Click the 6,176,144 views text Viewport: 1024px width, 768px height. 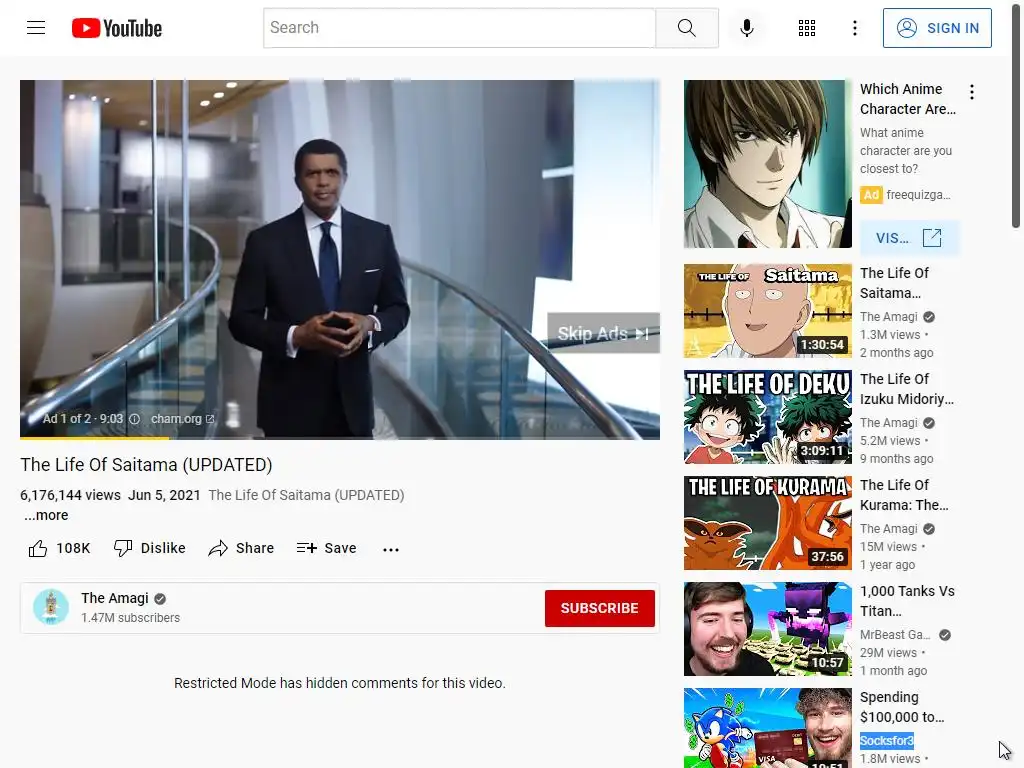coord(71,495)
